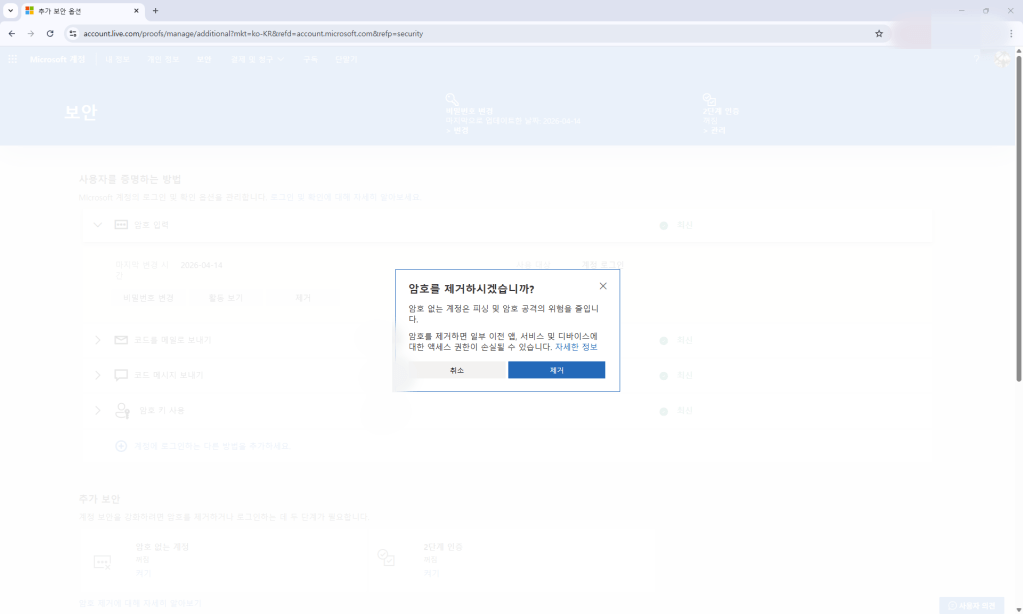Screen dimensions: 1023x614
Task: Reload the page with the refresh icon
Action: pyautogui.click(x=50, y=33)
